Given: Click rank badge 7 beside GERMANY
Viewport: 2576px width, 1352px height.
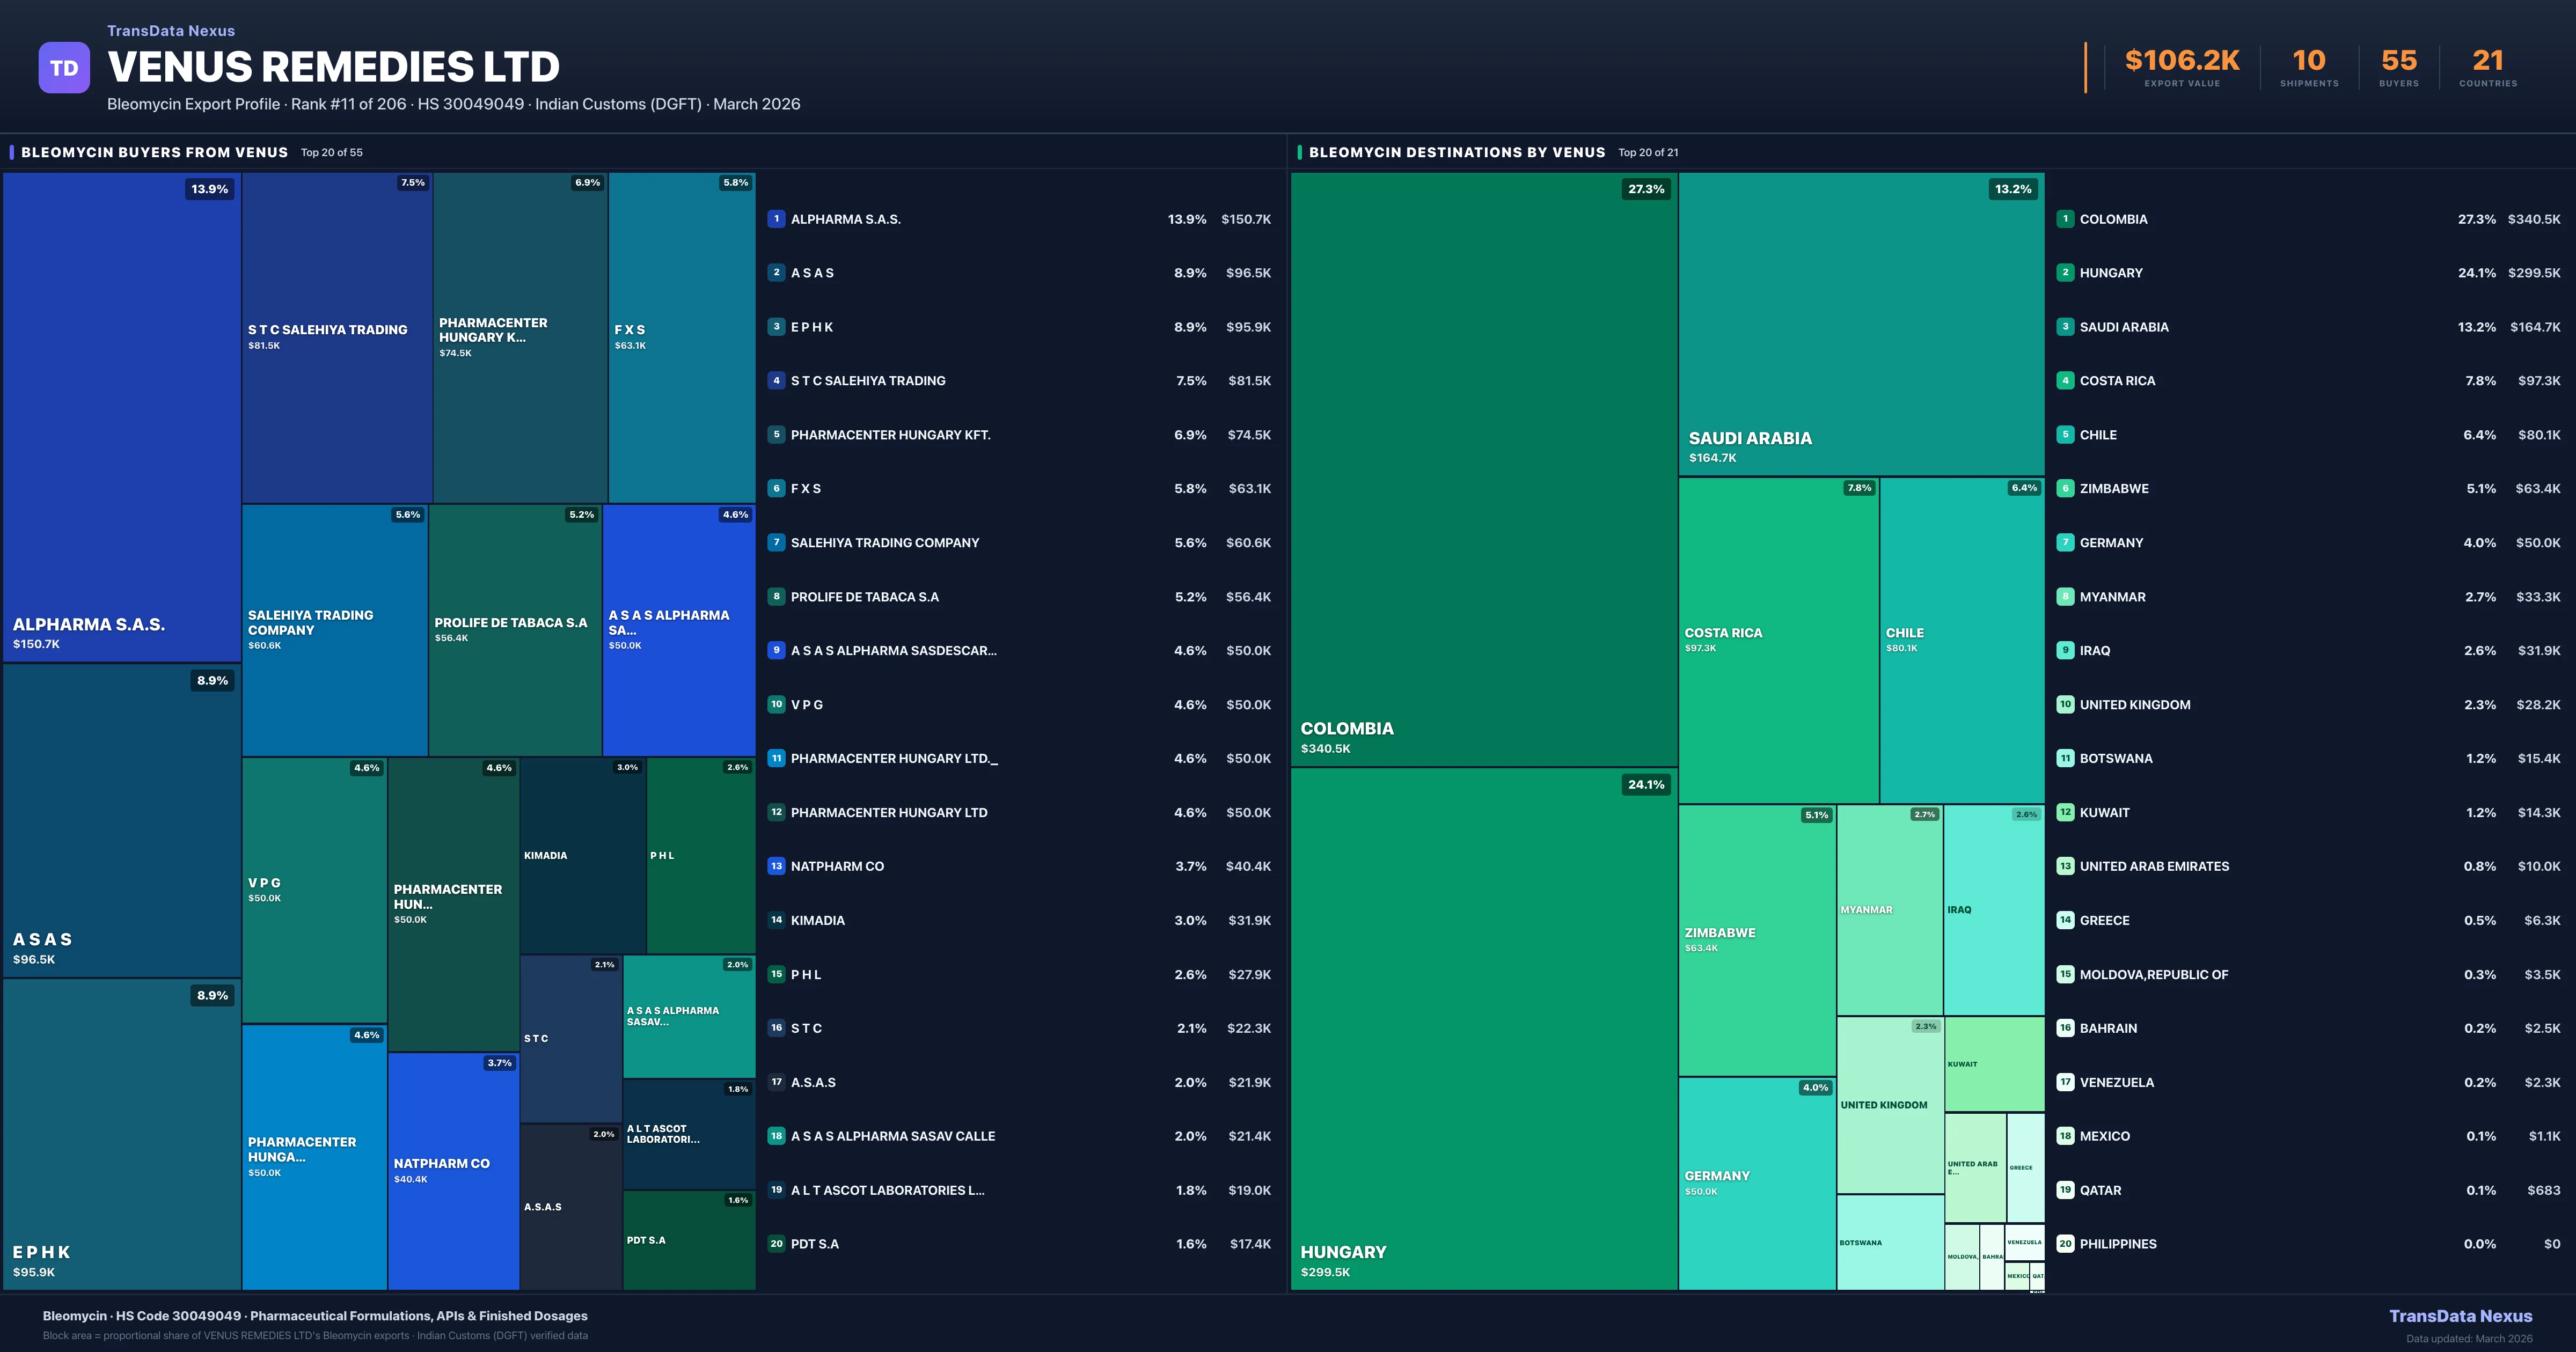Looking at the screenshot, I should [2065, 543].
